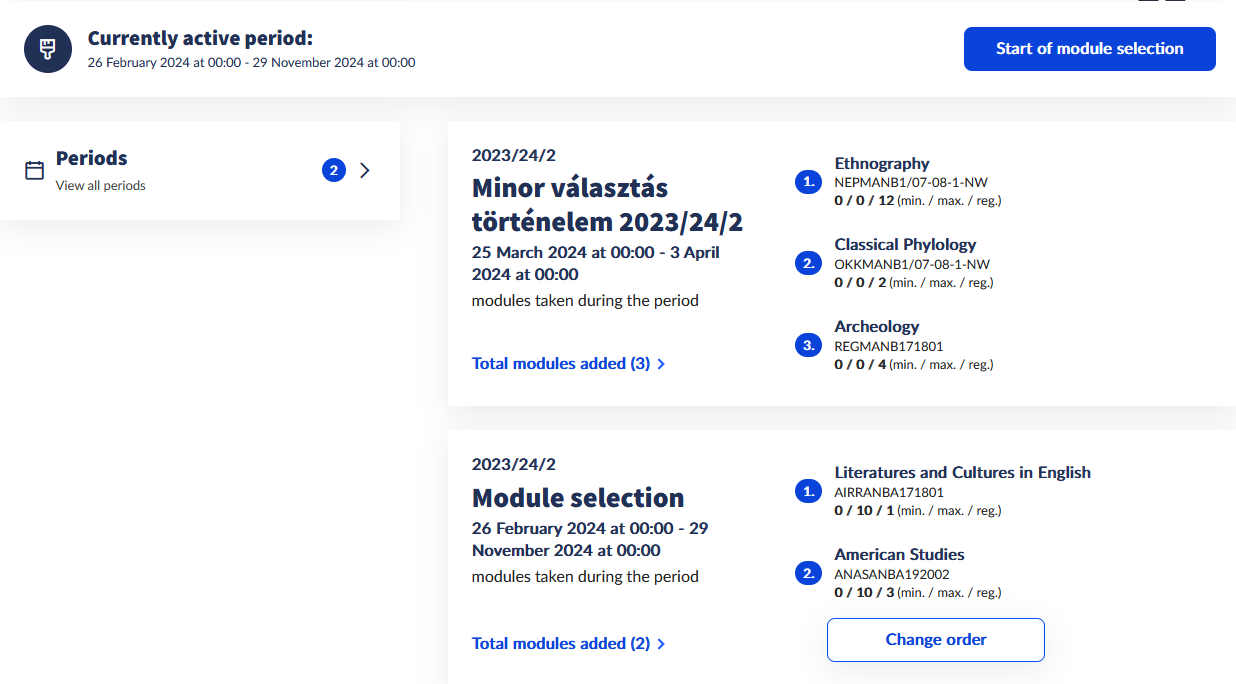Select number 2 badge beside Classical Phylology
Image resolution: width=1236 pixels, height=684 pixels.
pos(808,264)
